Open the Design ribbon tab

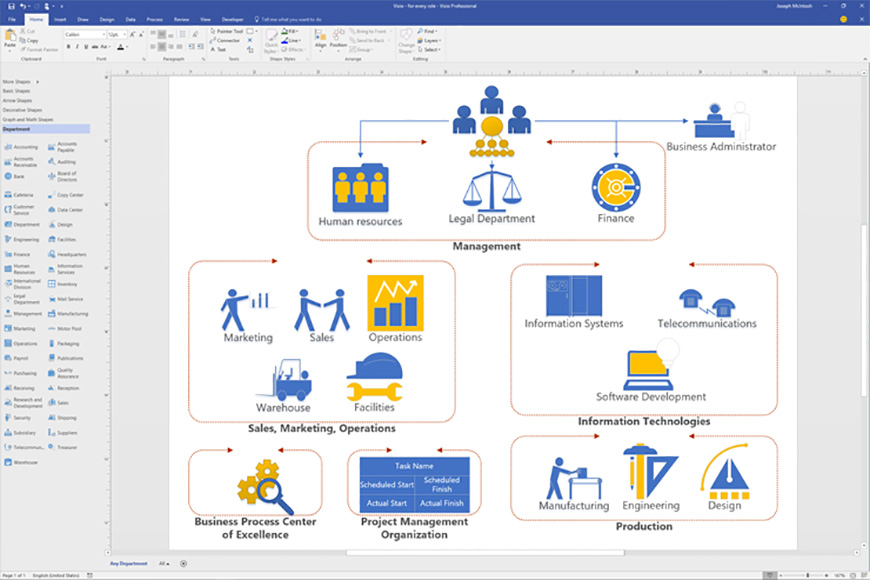coord(106,19)
